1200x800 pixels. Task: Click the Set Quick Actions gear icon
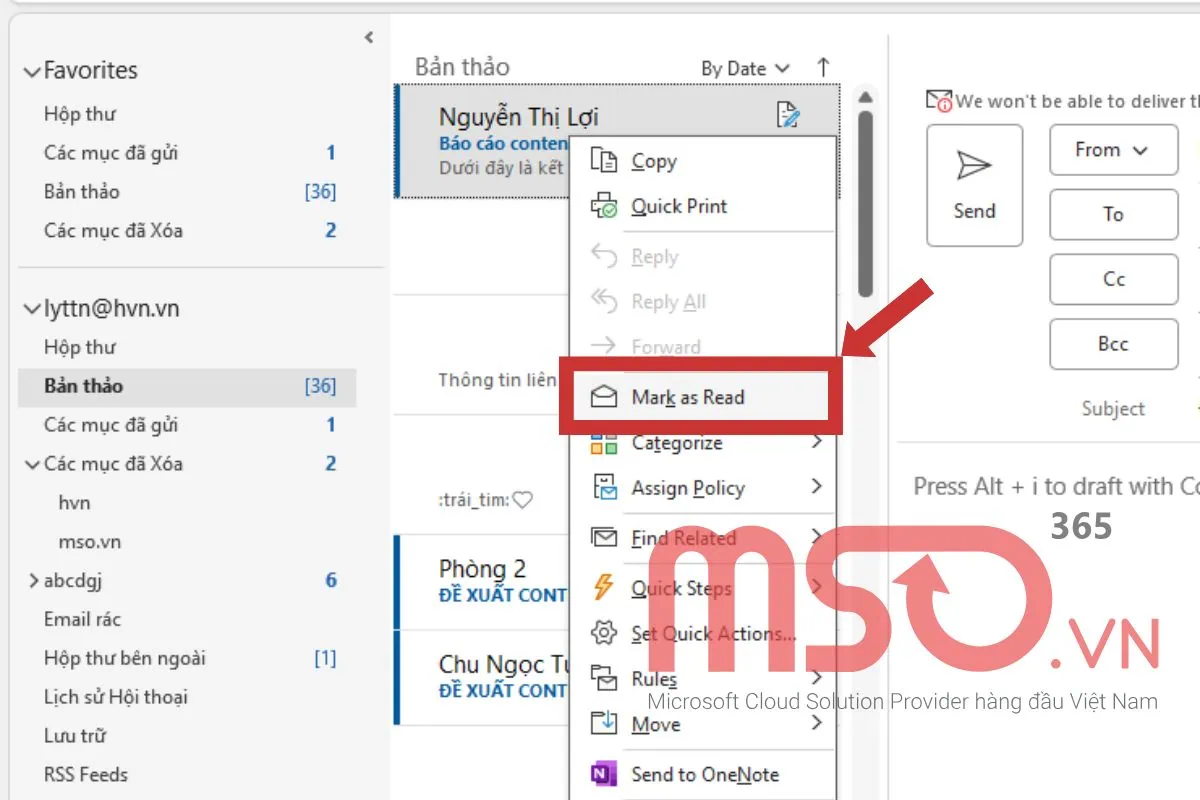(x=604, y=633)
